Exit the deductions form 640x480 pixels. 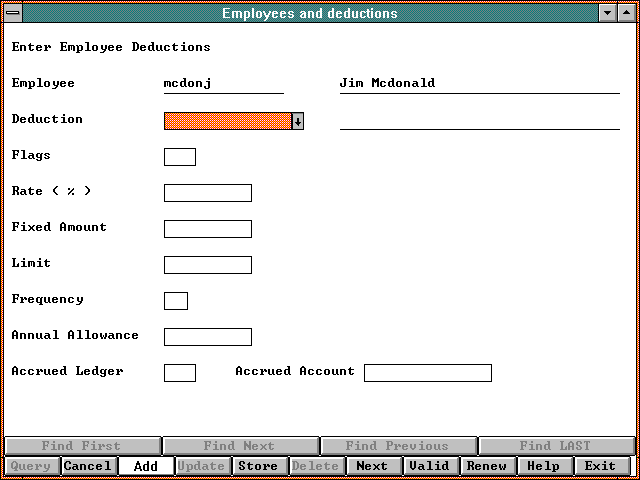tap(600, 466)
